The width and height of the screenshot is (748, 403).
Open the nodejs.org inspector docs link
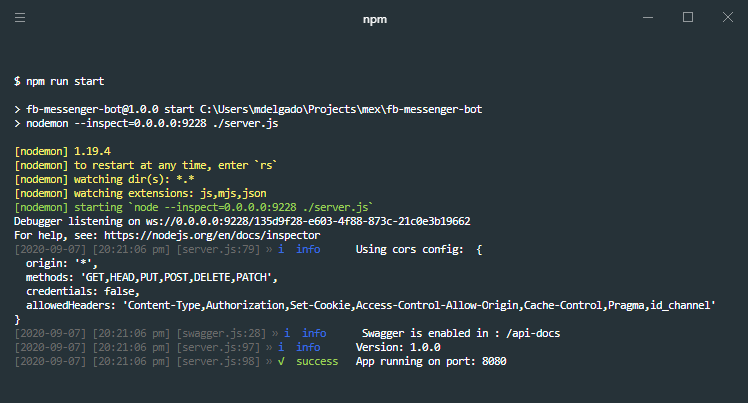[x=212, y=235]
